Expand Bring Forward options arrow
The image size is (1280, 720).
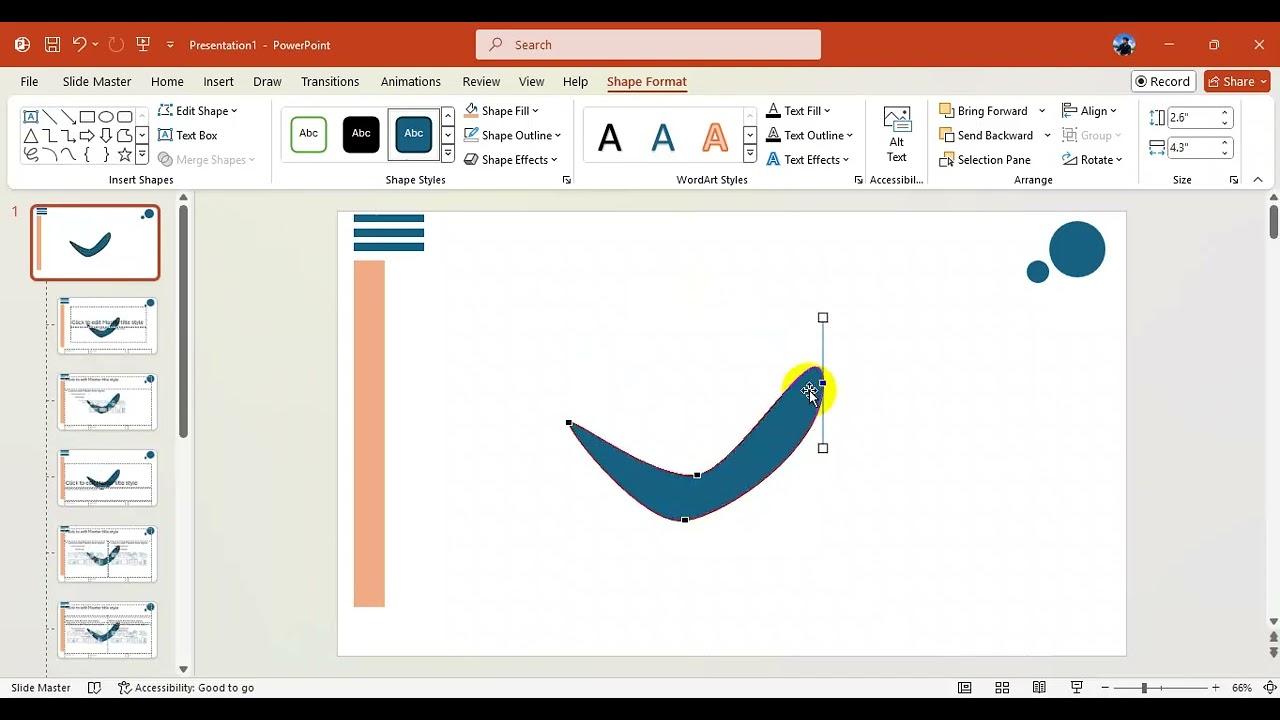[x=1042, y=111]
